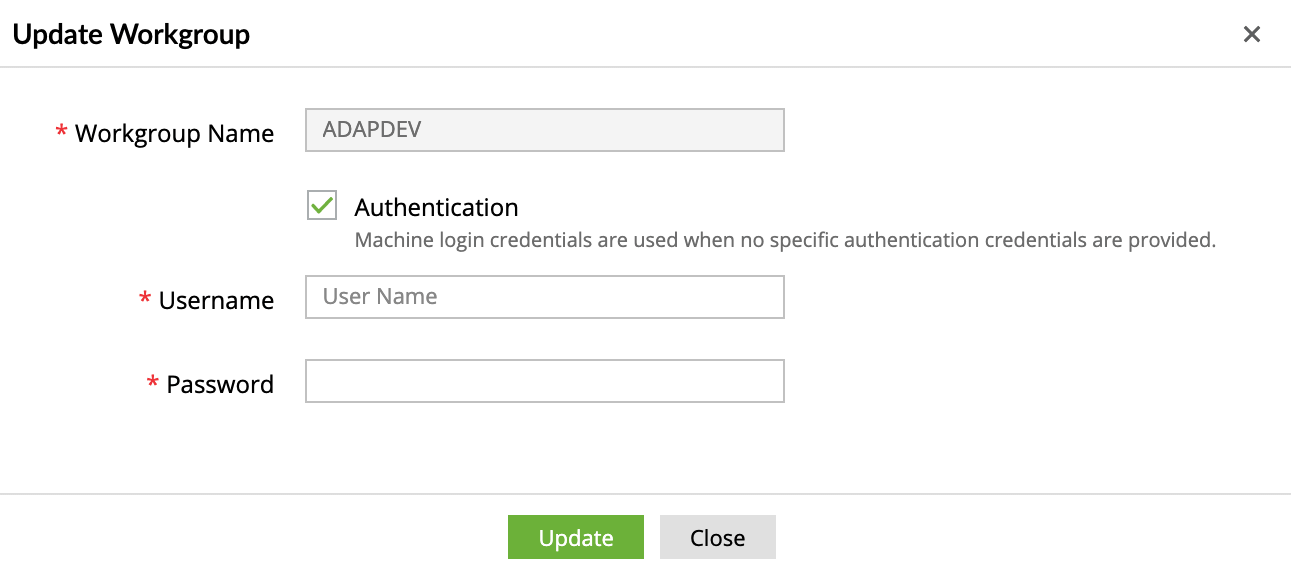Focus the Username input field

tap(544, 296)
